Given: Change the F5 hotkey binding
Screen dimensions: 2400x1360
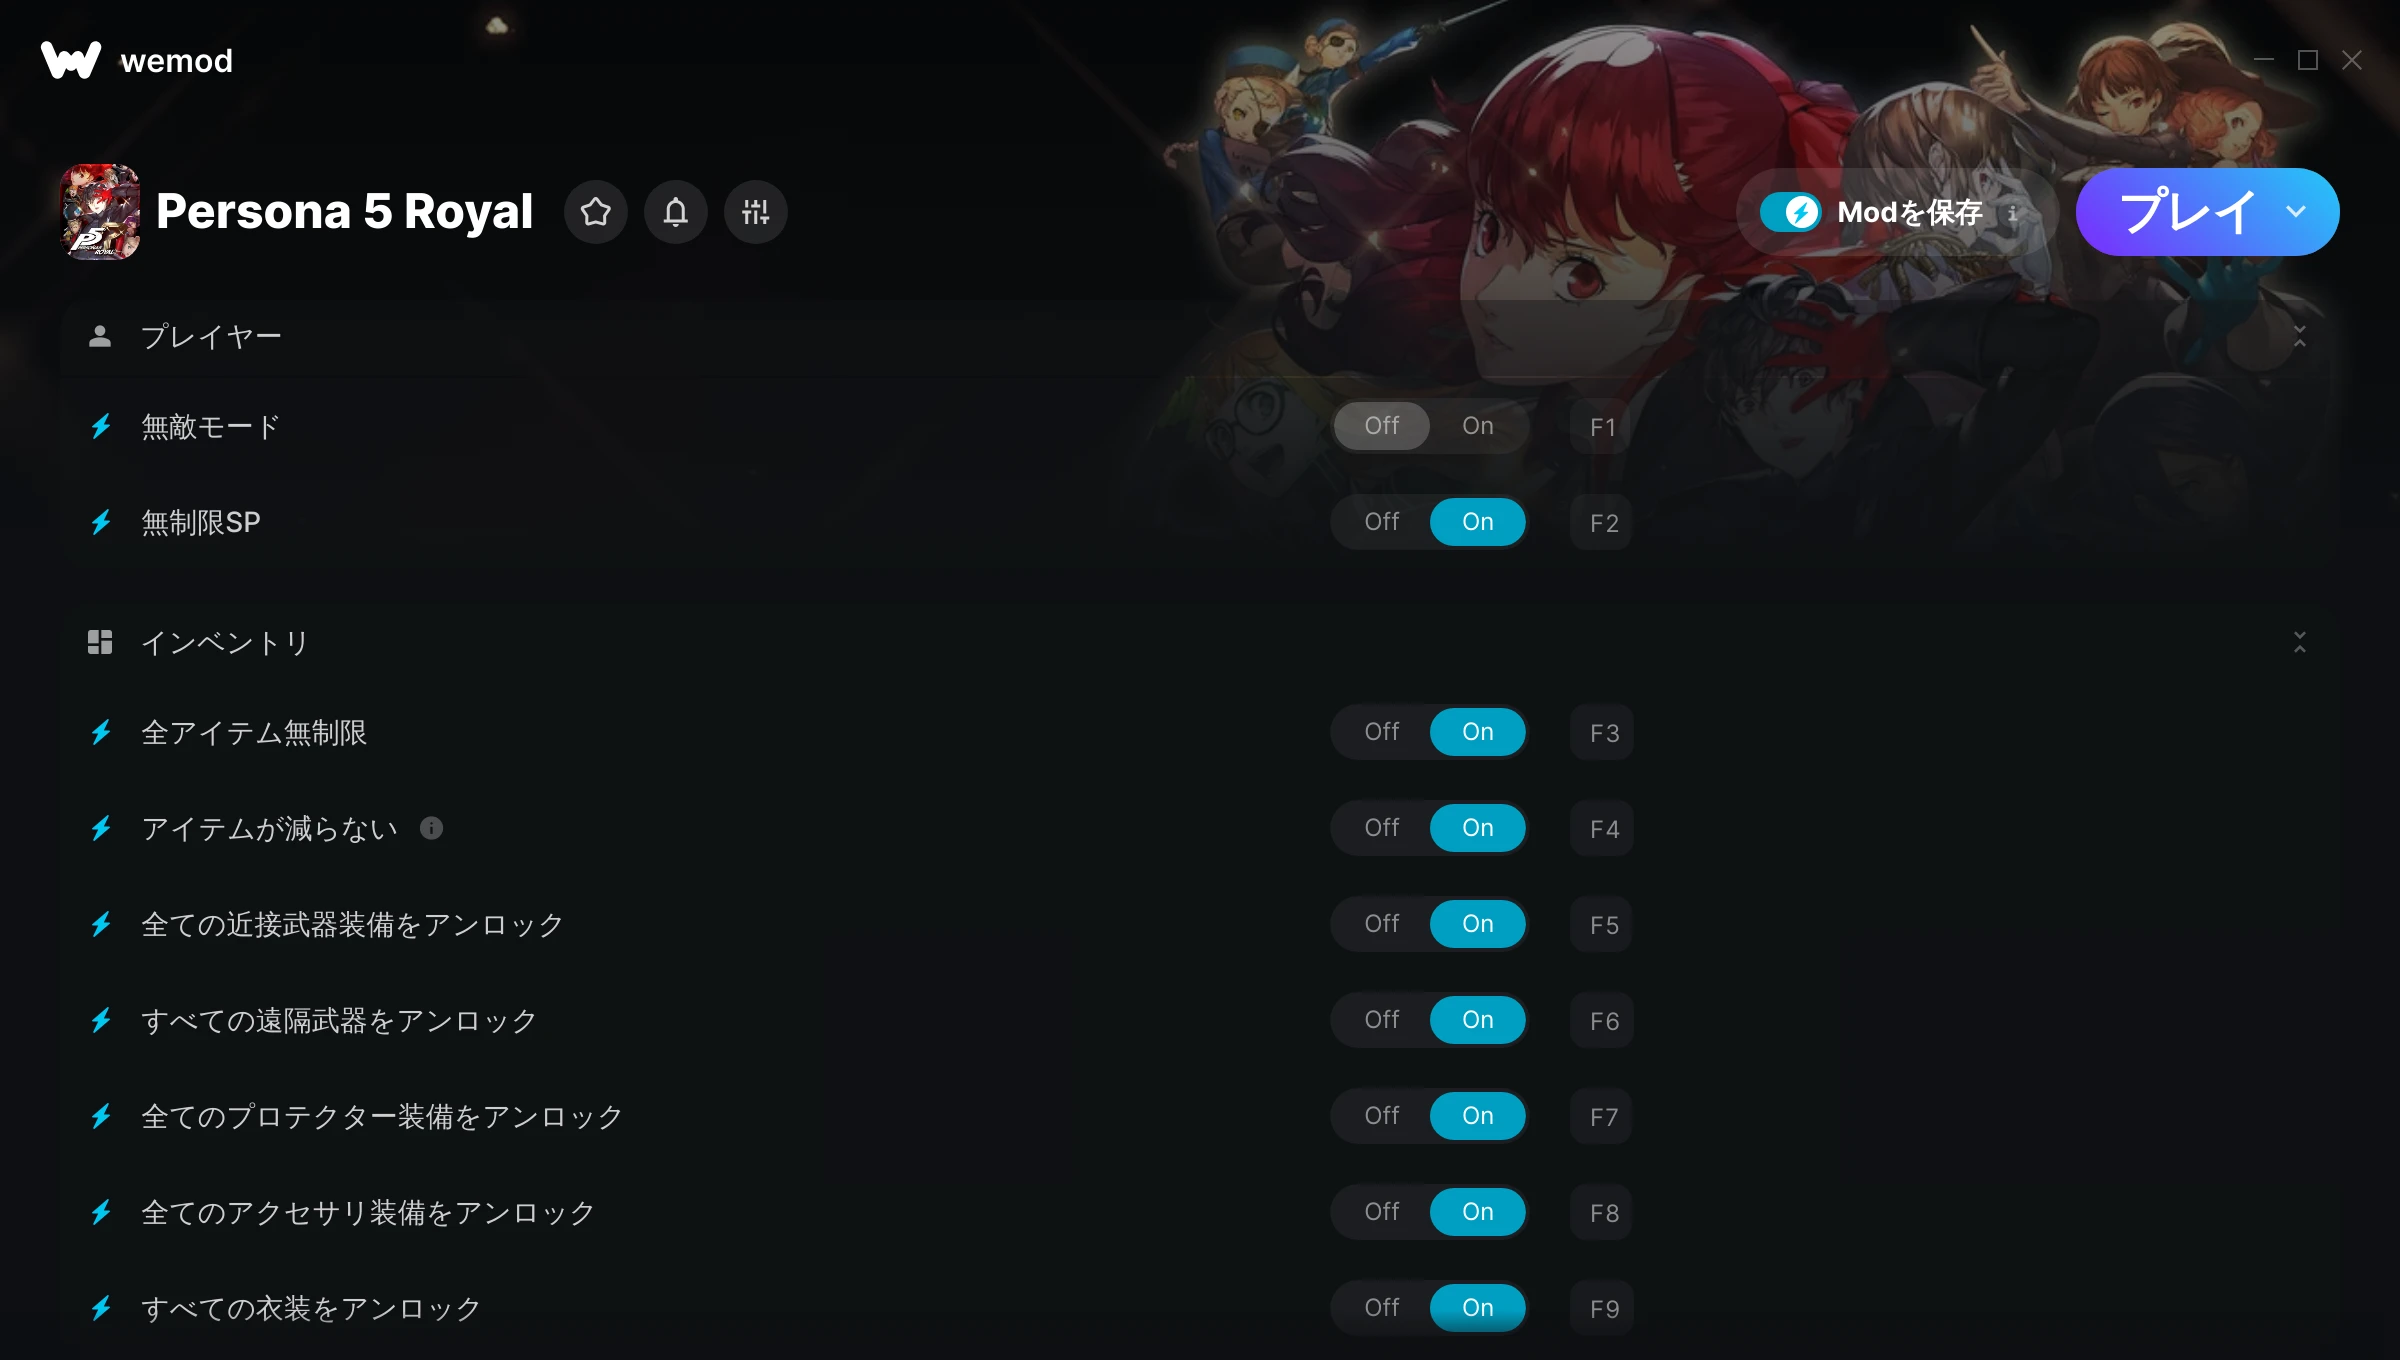Looking at the screenshot, I should 1602,925.
